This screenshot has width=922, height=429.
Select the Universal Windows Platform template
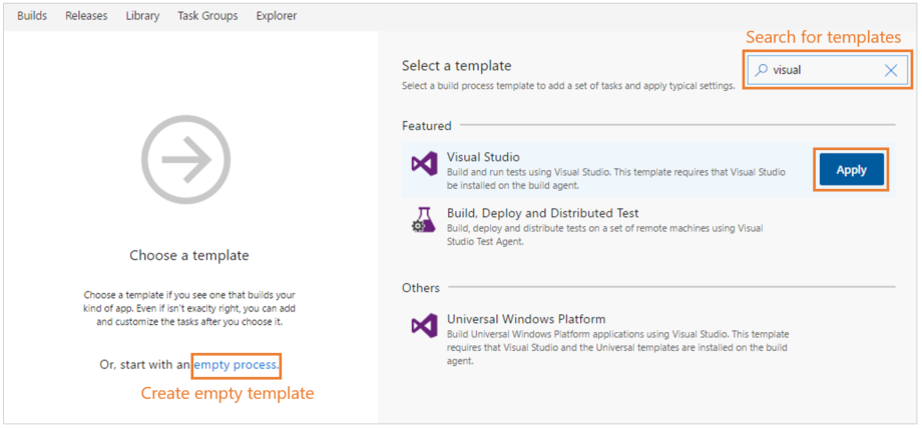pos(526,319)
